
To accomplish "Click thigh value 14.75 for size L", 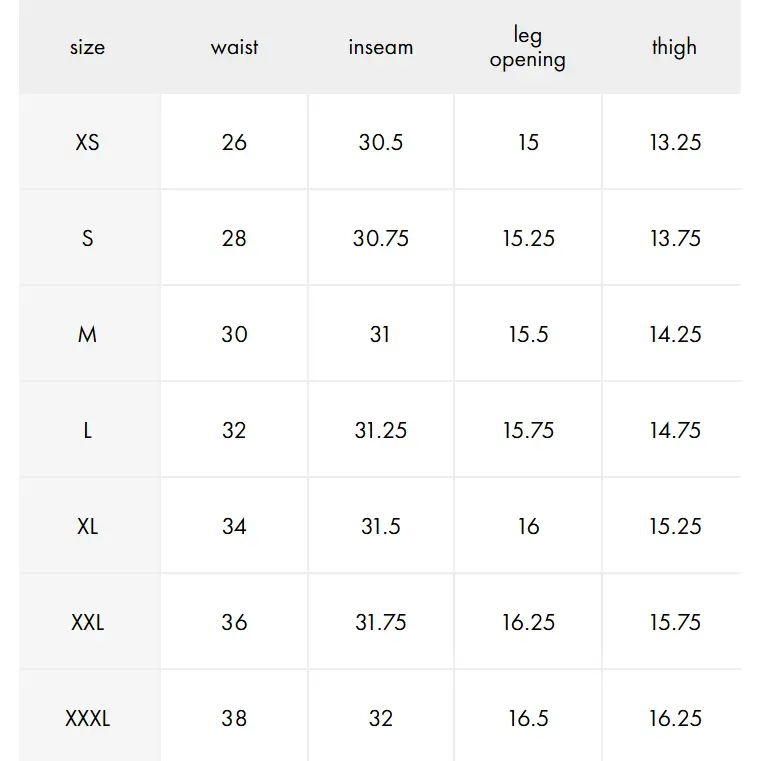I will tap(675, 430).
